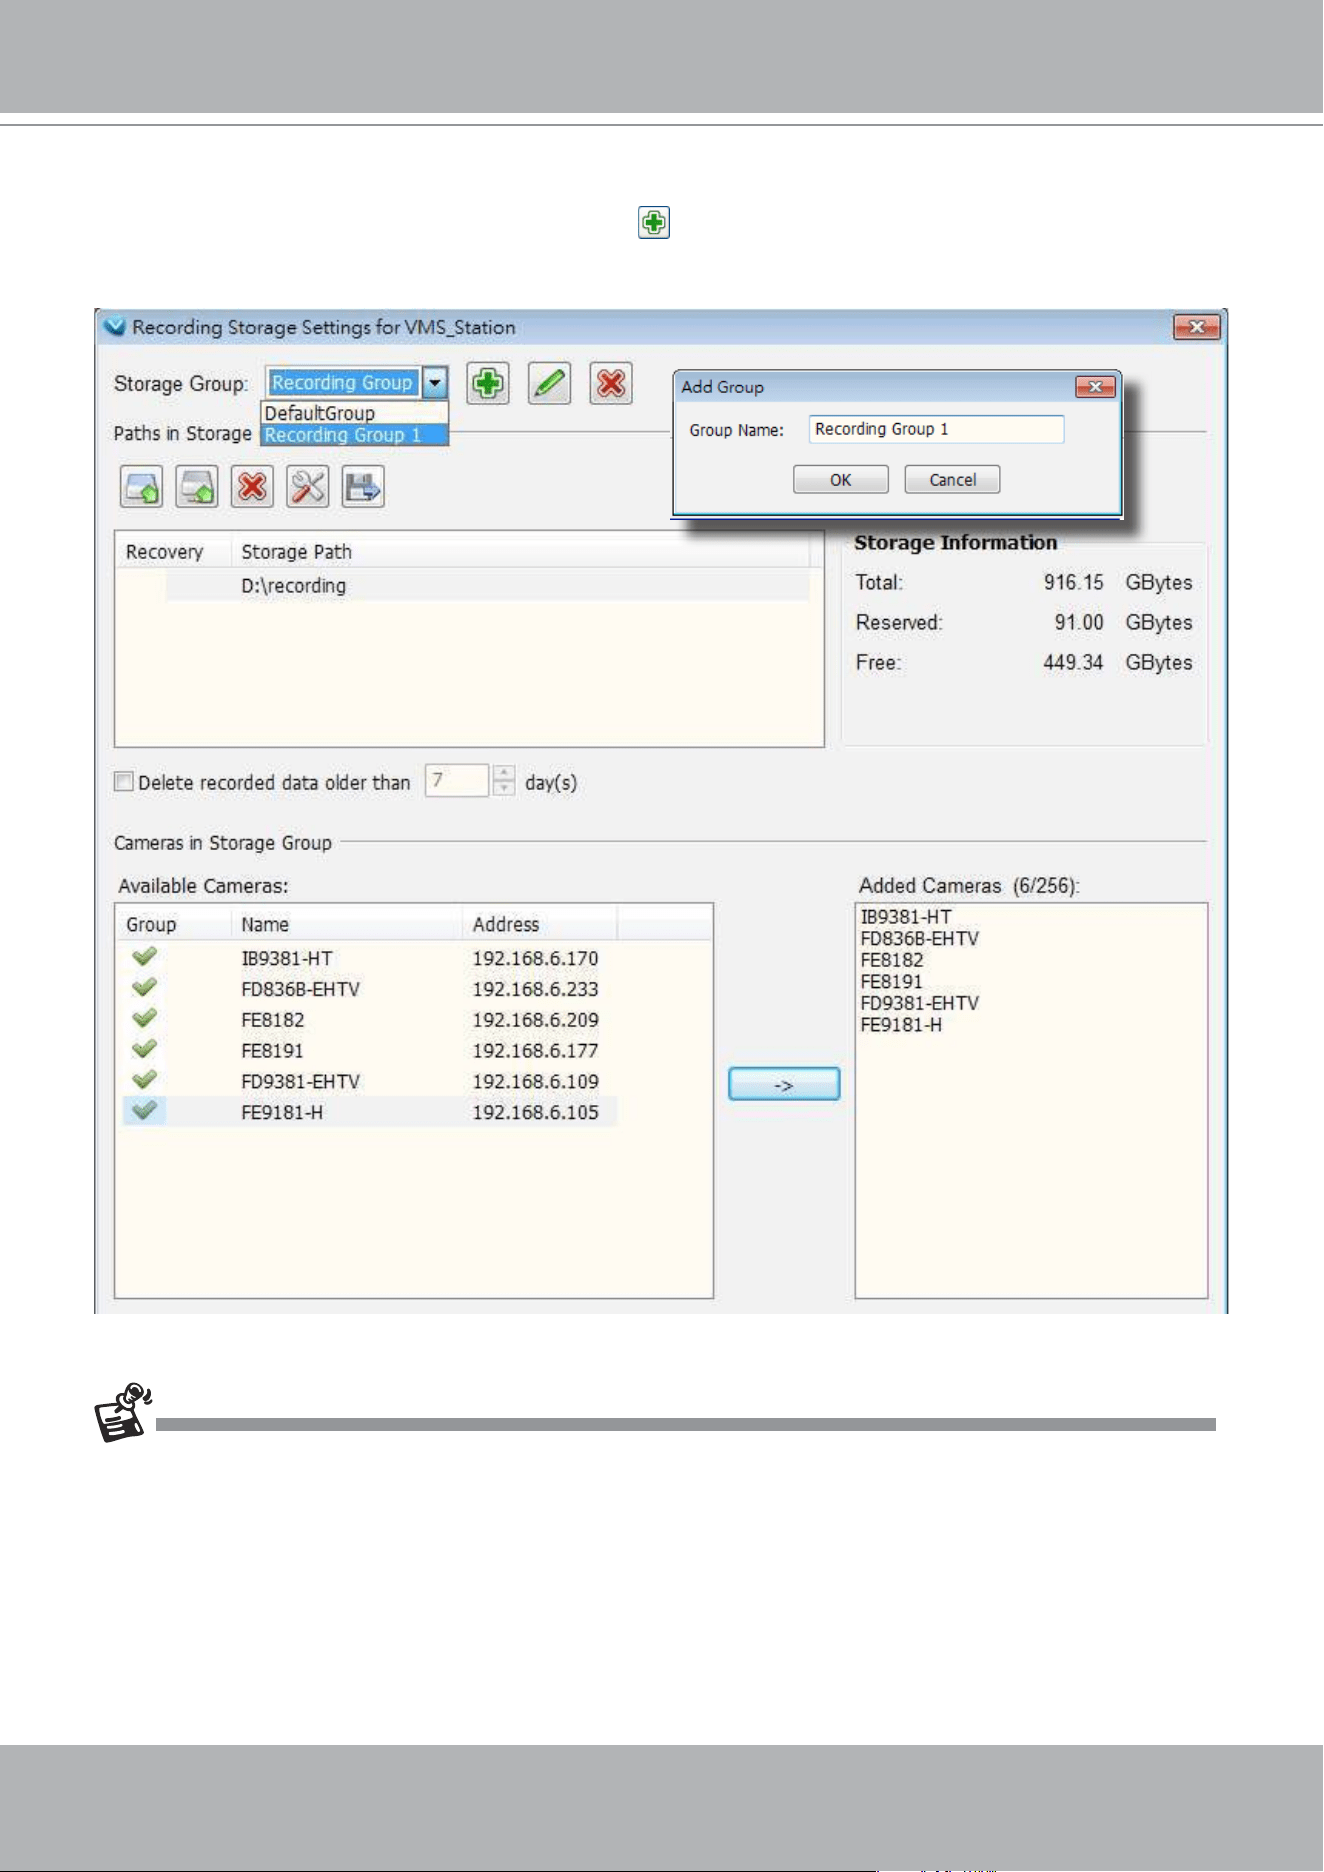The height and width of the screenshot is (1872, 1324).
Task: Open the Storage Group dropdown arrow
Action: (x=435, y=383)
